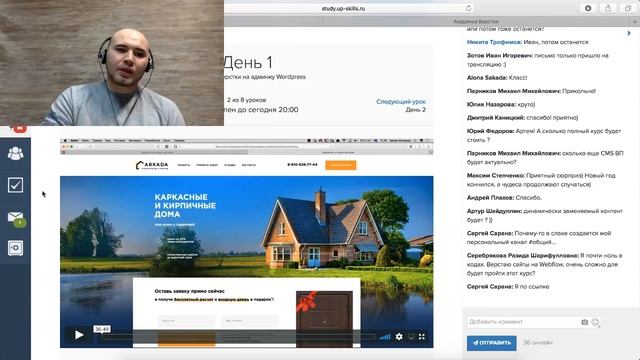This screenshot has height=360, width=640.
Task: Click Андрей Плахов name in chat
Action: pos(490,198)
